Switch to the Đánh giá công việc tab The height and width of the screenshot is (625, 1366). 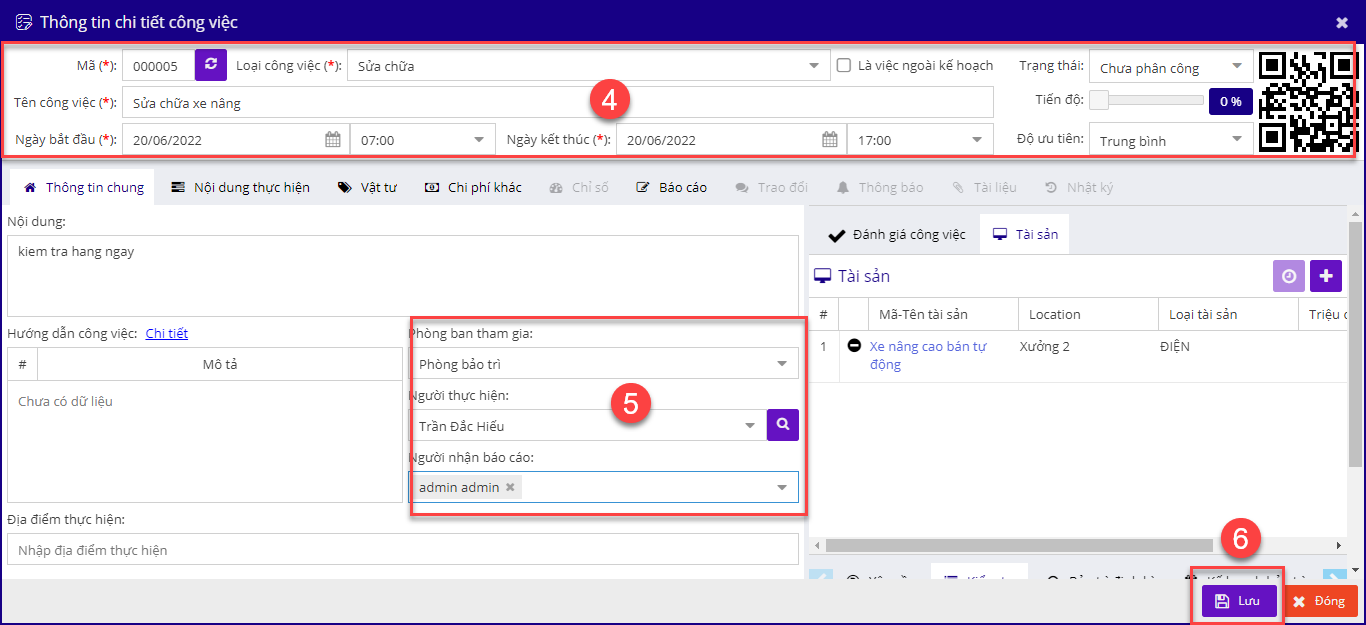point(897,234)
